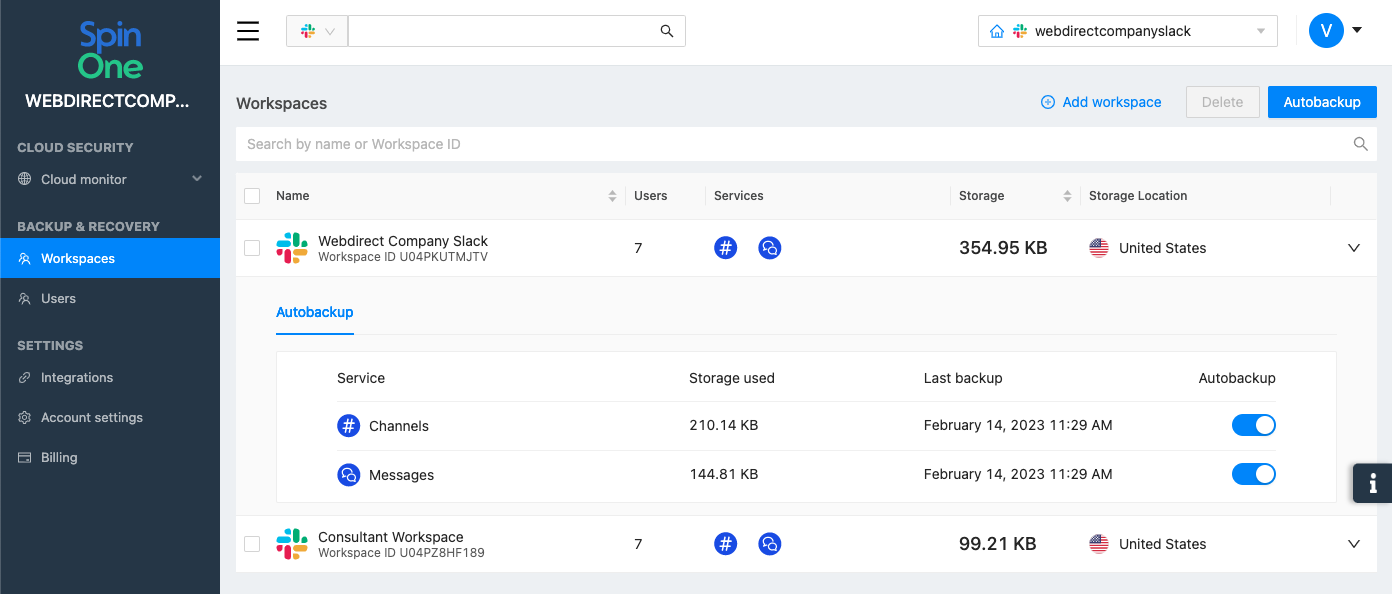Click magnifier icon in workspace search field

pos(1360,144)
